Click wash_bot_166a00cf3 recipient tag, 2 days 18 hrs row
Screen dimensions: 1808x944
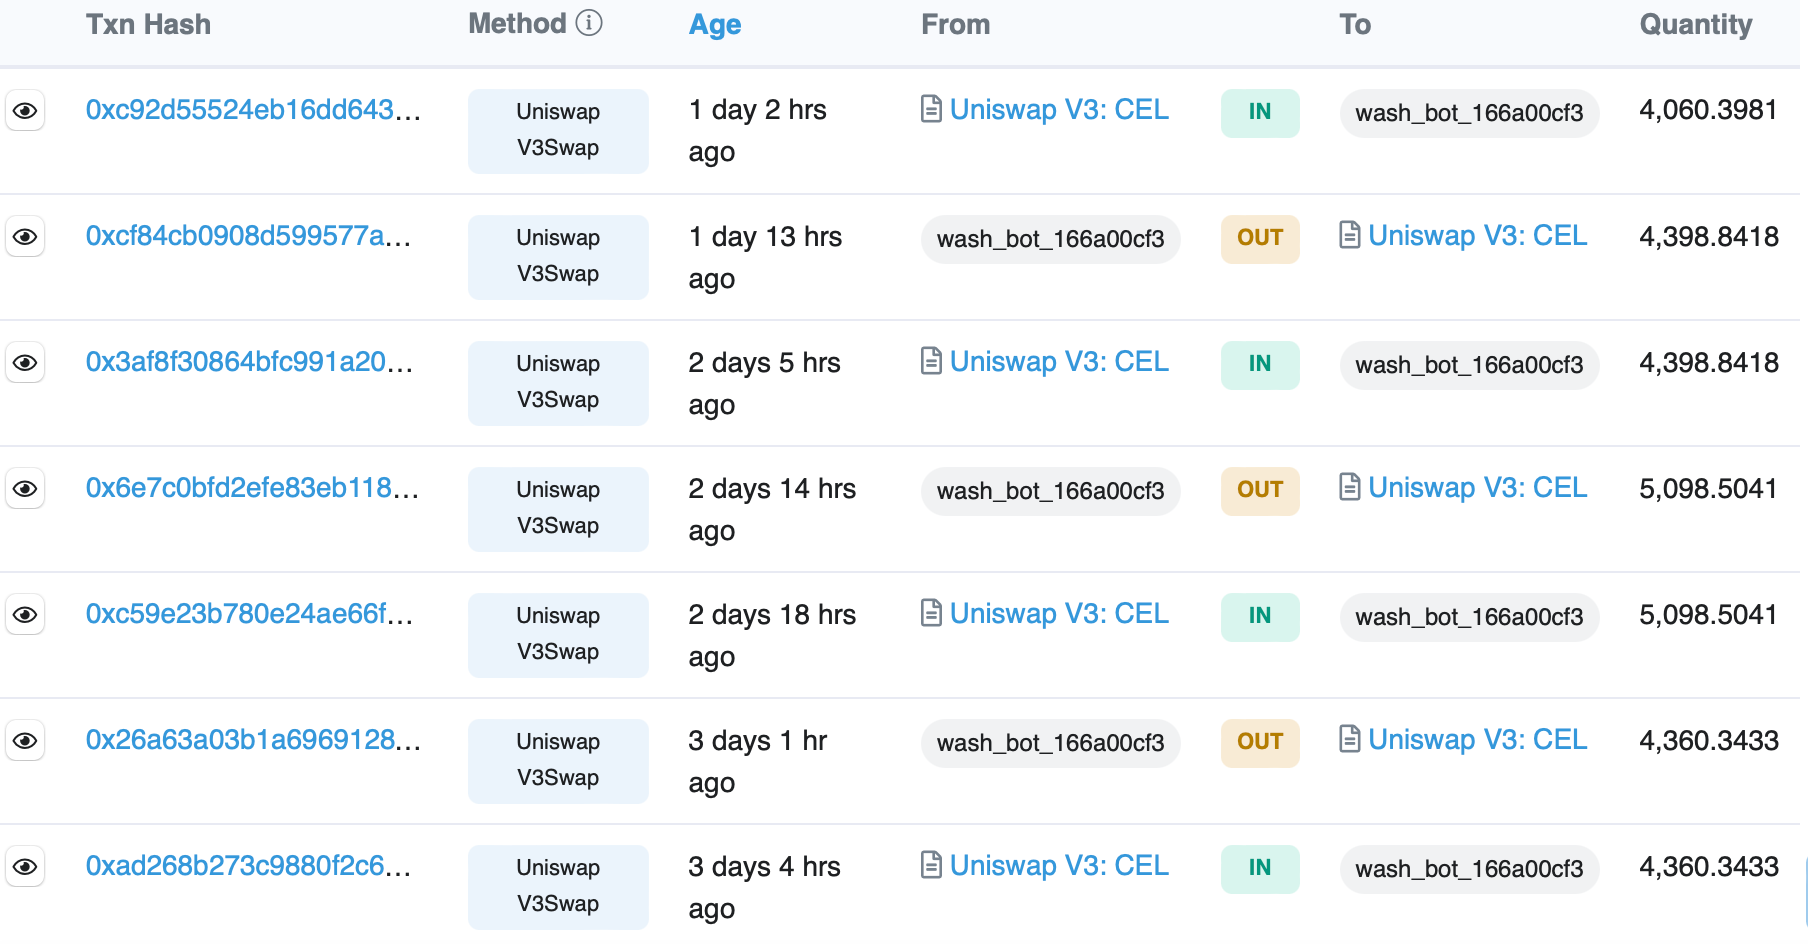pos(1469,617)
